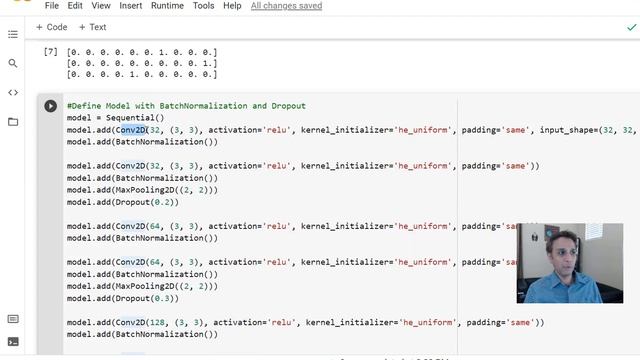Viewport: 640px width, 360px height.
Task: Open the Insert menu
Action: pyautogui.click(x=131, y=6)
